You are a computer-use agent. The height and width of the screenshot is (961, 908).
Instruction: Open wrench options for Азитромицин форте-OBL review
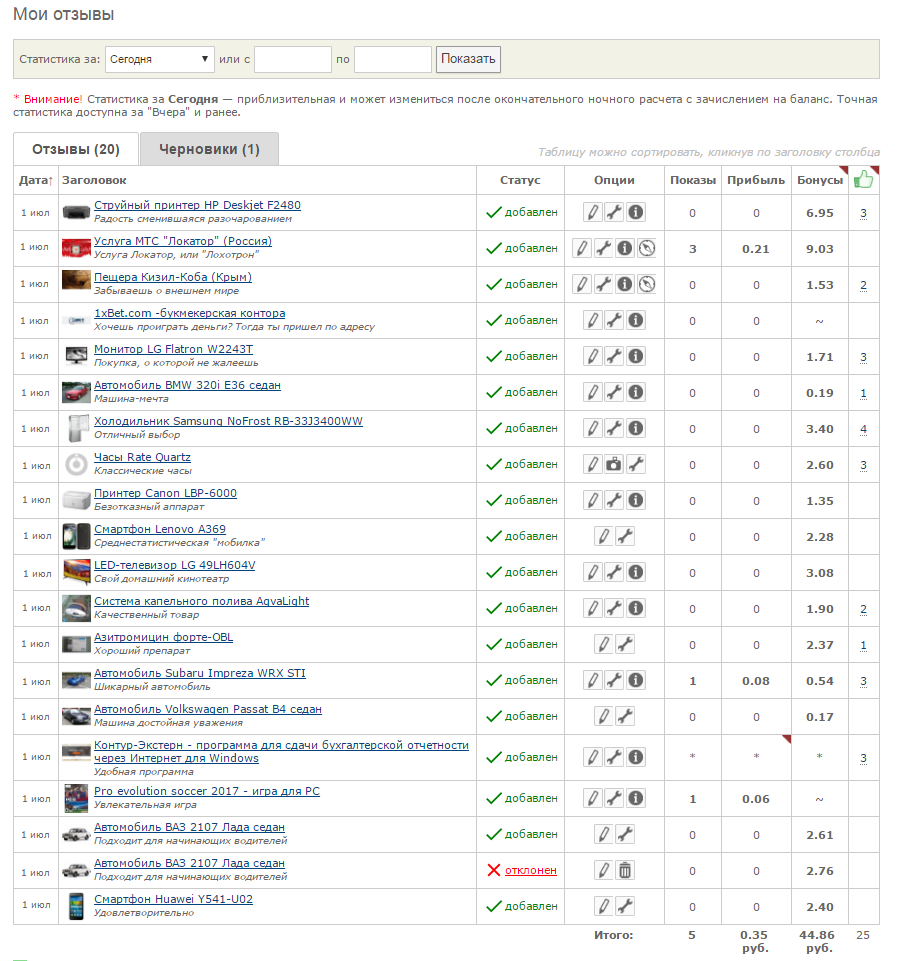point(625,644)
